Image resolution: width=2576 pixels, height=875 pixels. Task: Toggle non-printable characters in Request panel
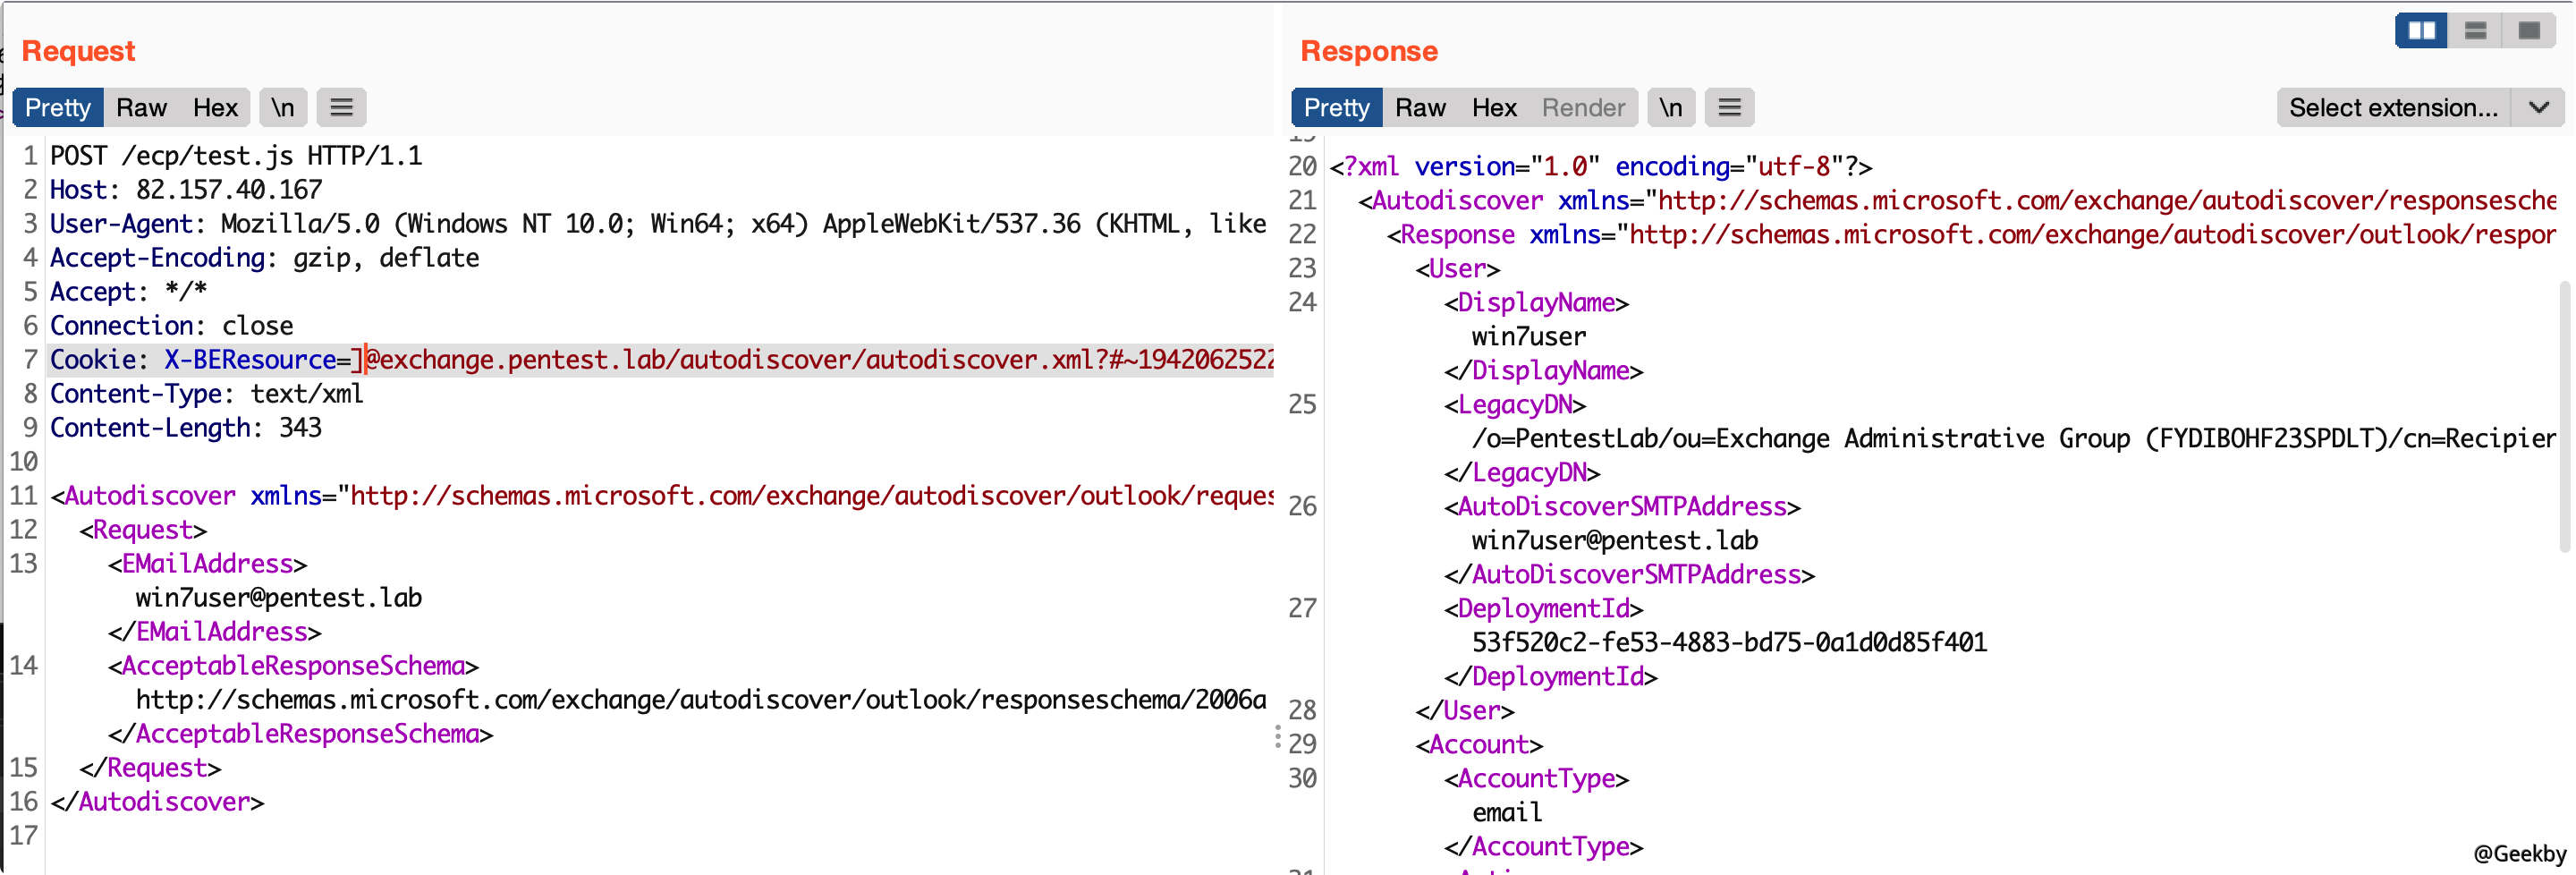tap(283, 107)
